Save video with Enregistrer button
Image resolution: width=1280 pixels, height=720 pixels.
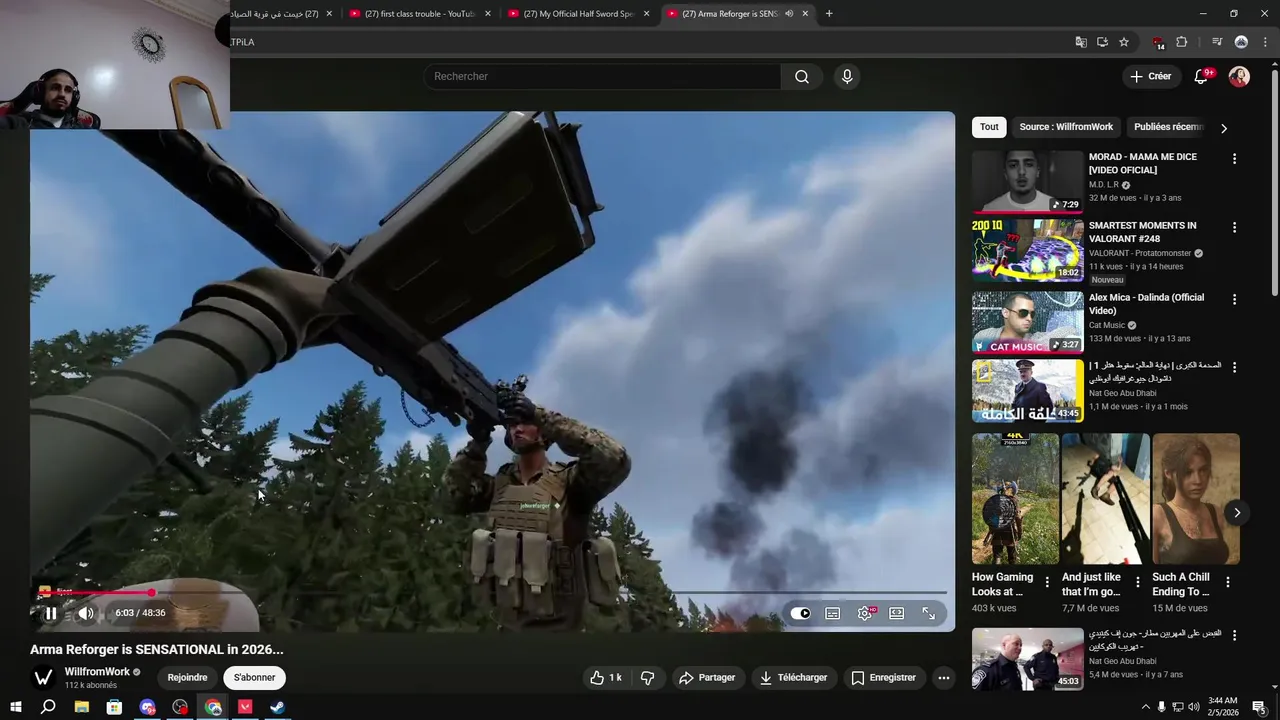[x=883, y=677]
